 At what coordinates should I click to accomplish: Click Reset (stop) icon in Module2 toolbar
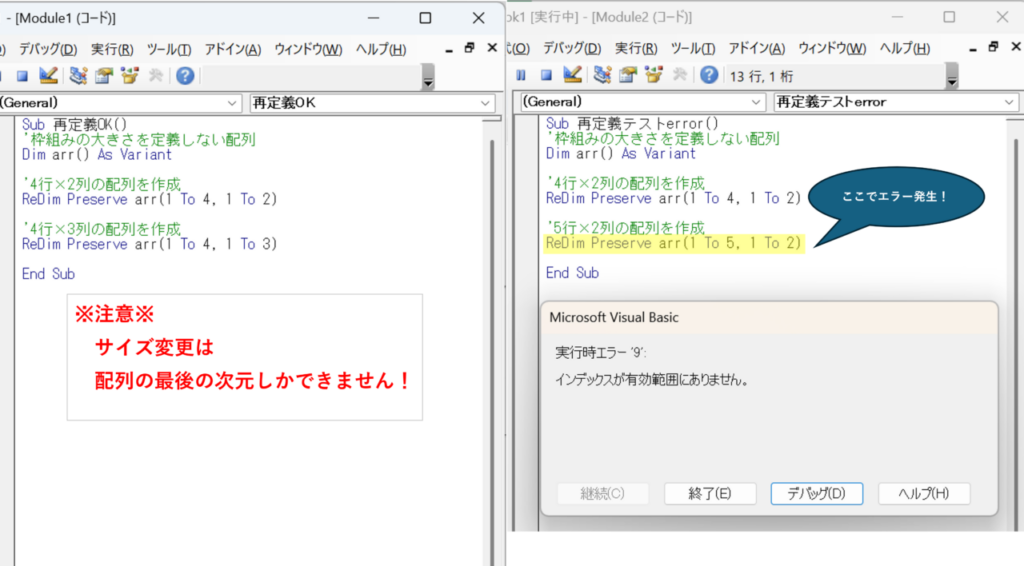point(547,76)
